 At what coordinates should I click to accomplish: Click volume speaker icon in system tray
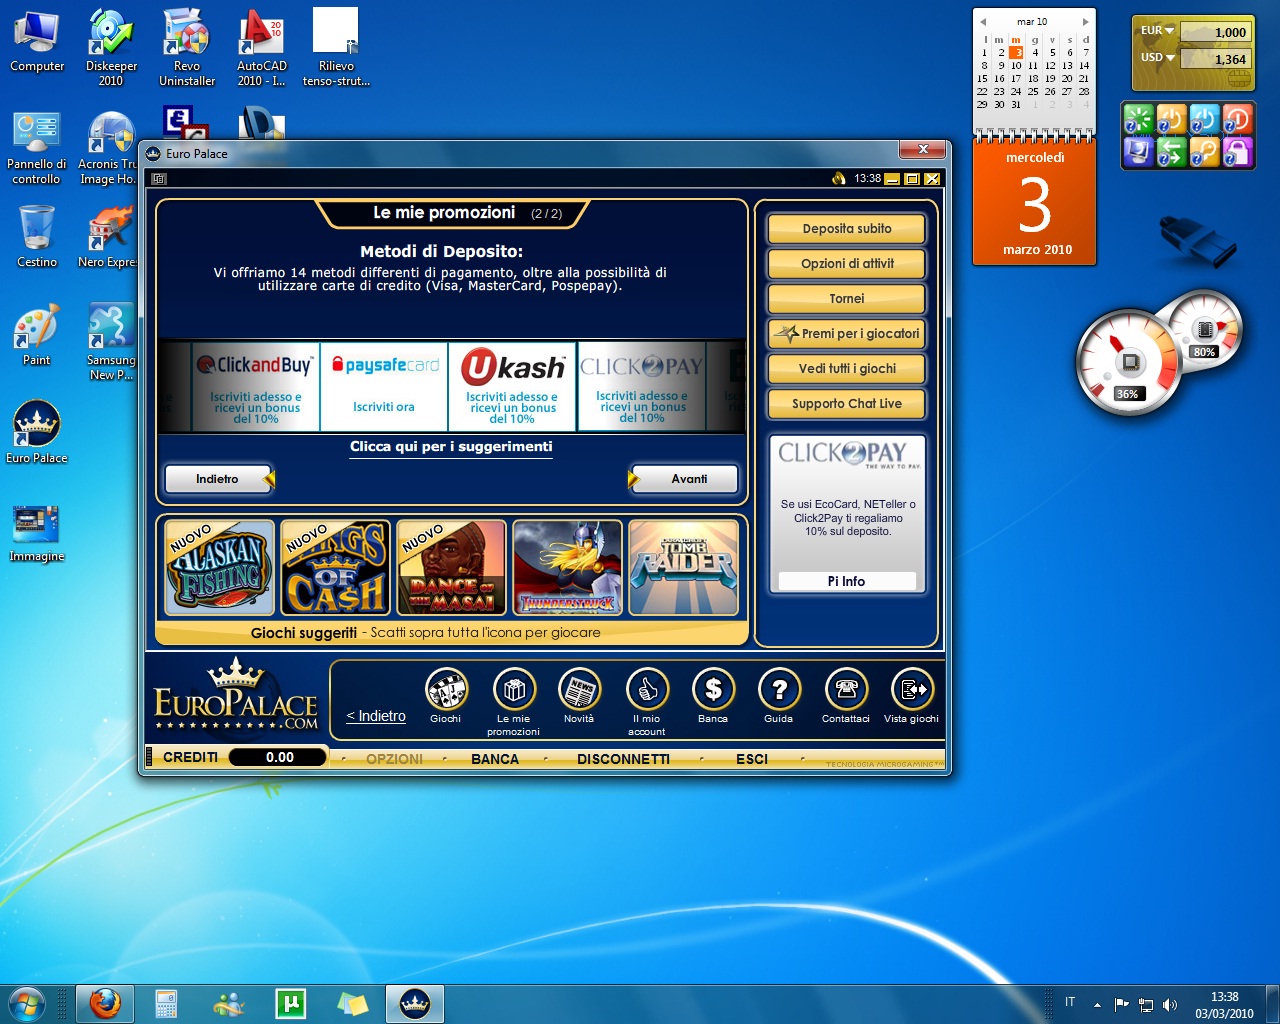pyautogui.click(x=1170, y=1004)
